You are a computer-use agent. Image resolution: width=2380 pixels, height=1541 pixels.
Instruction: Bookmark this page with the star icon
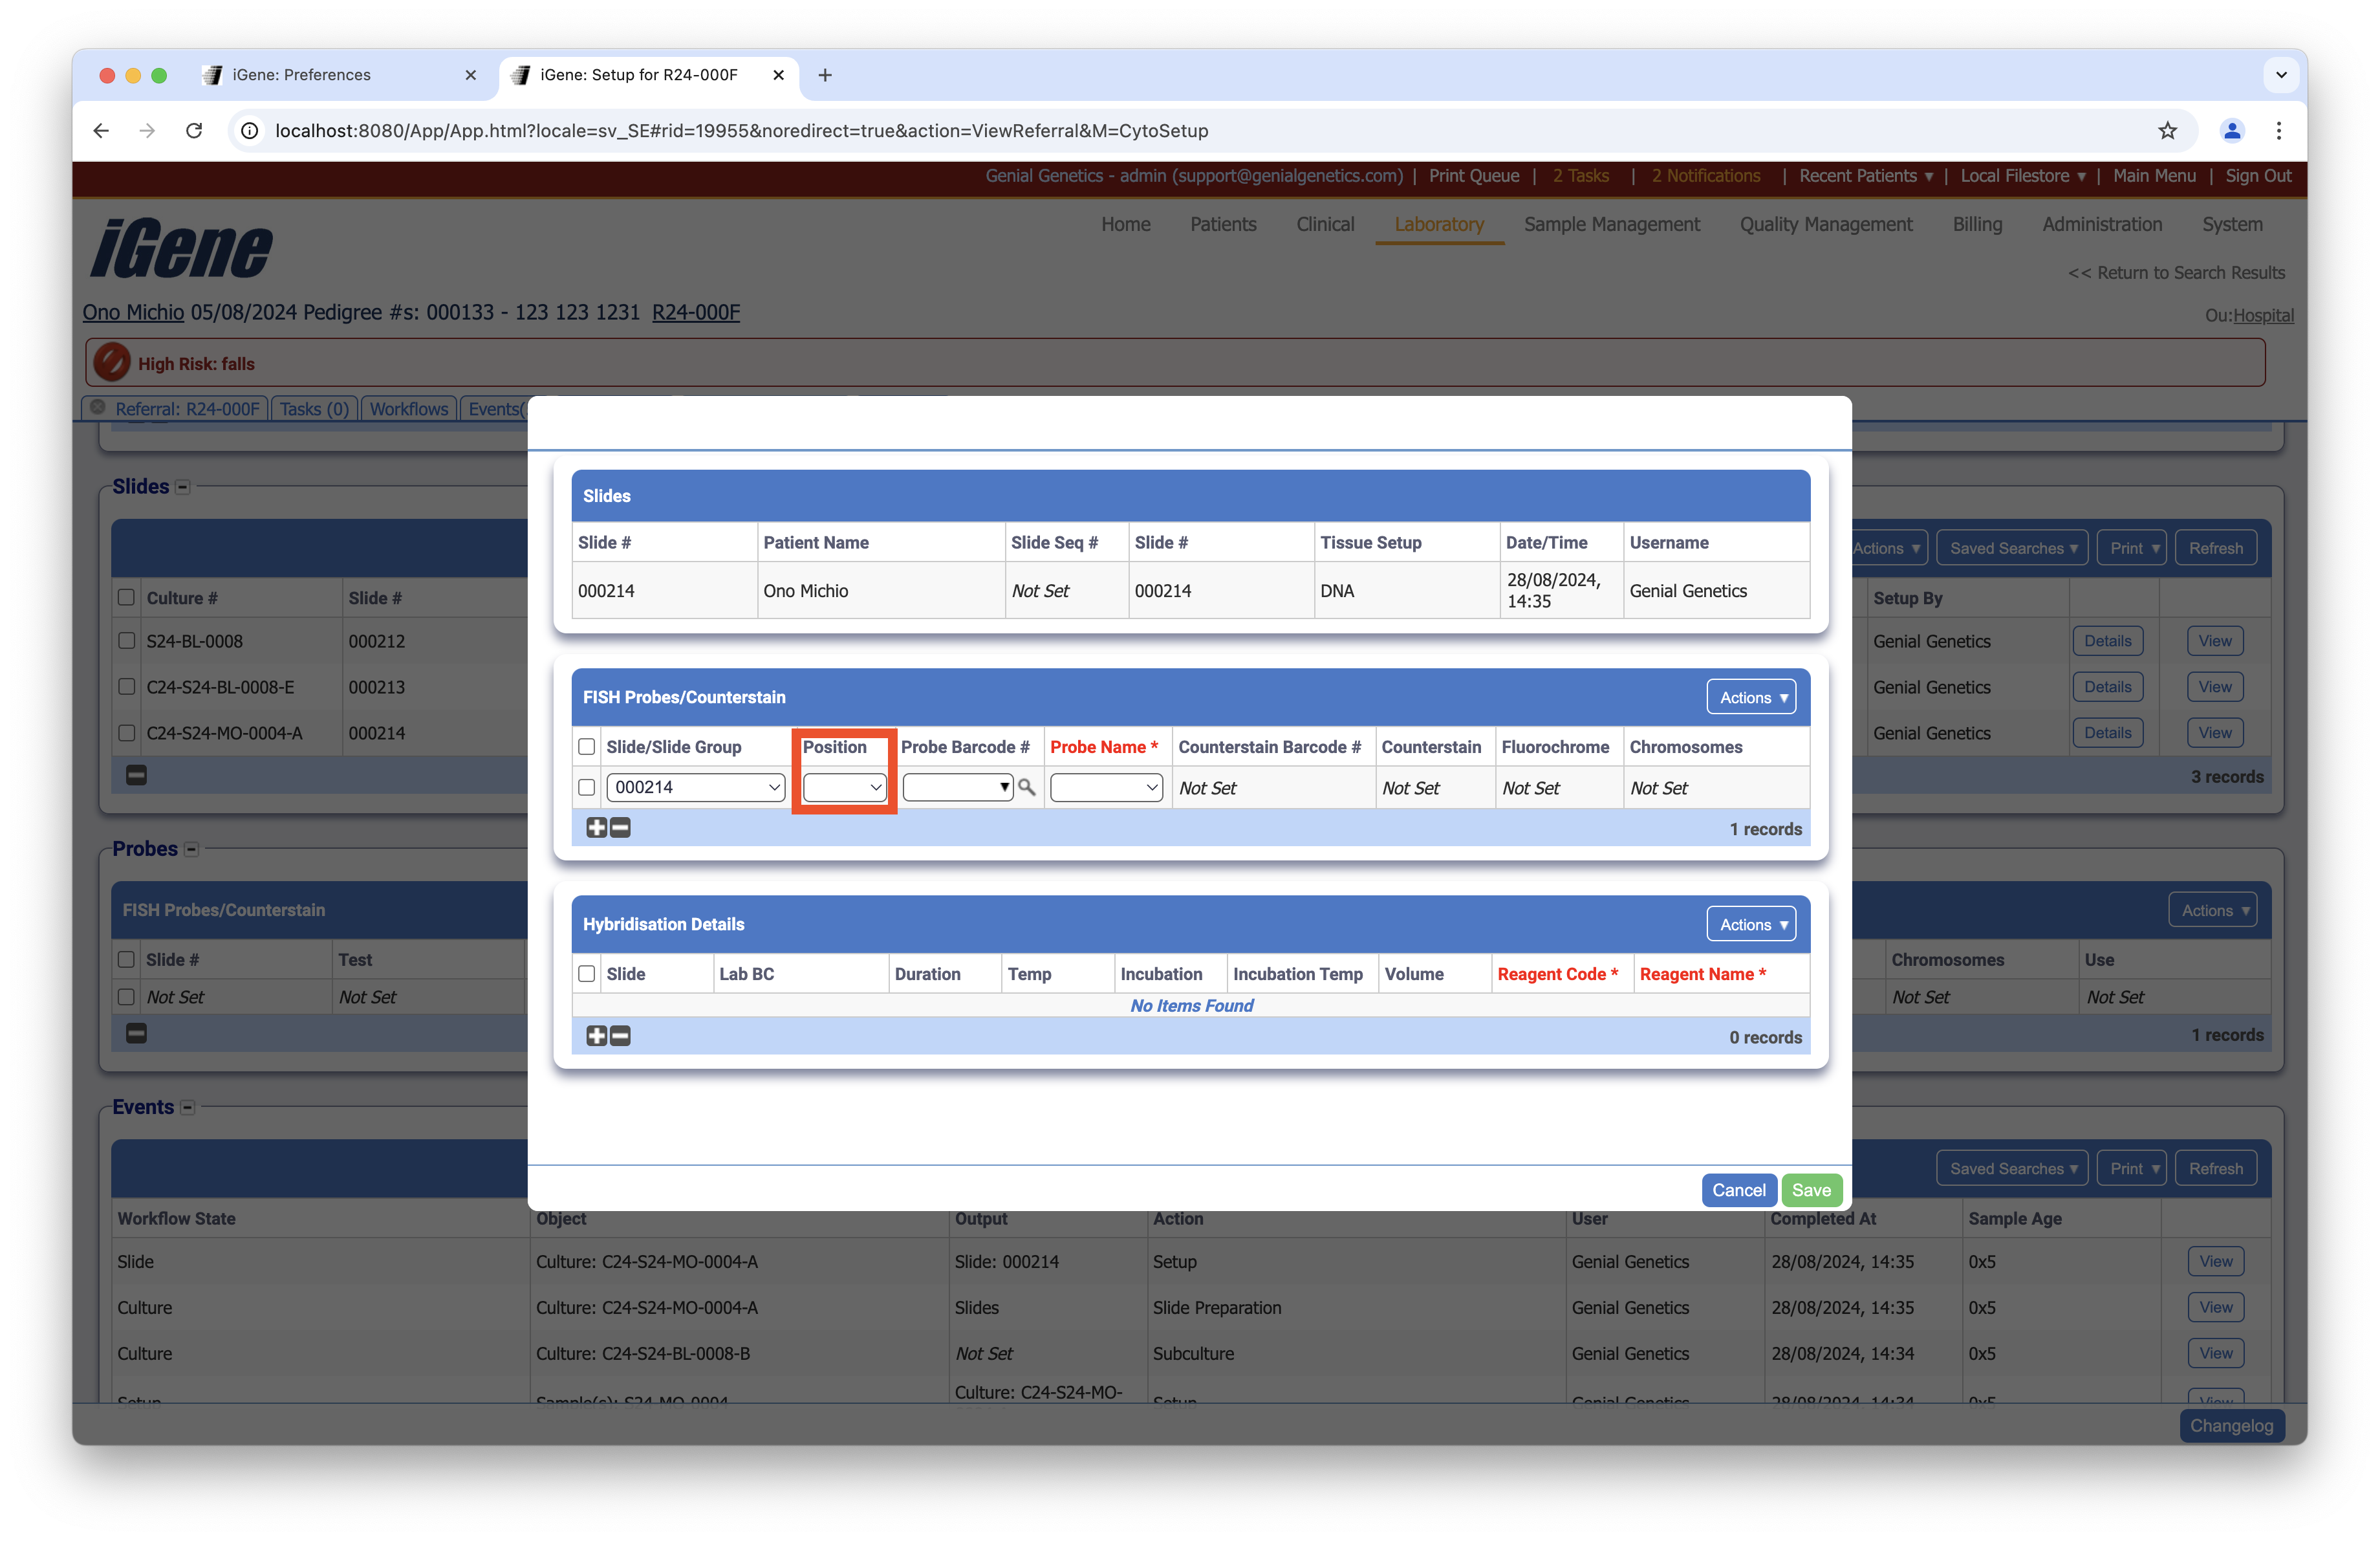(2167, 131)
